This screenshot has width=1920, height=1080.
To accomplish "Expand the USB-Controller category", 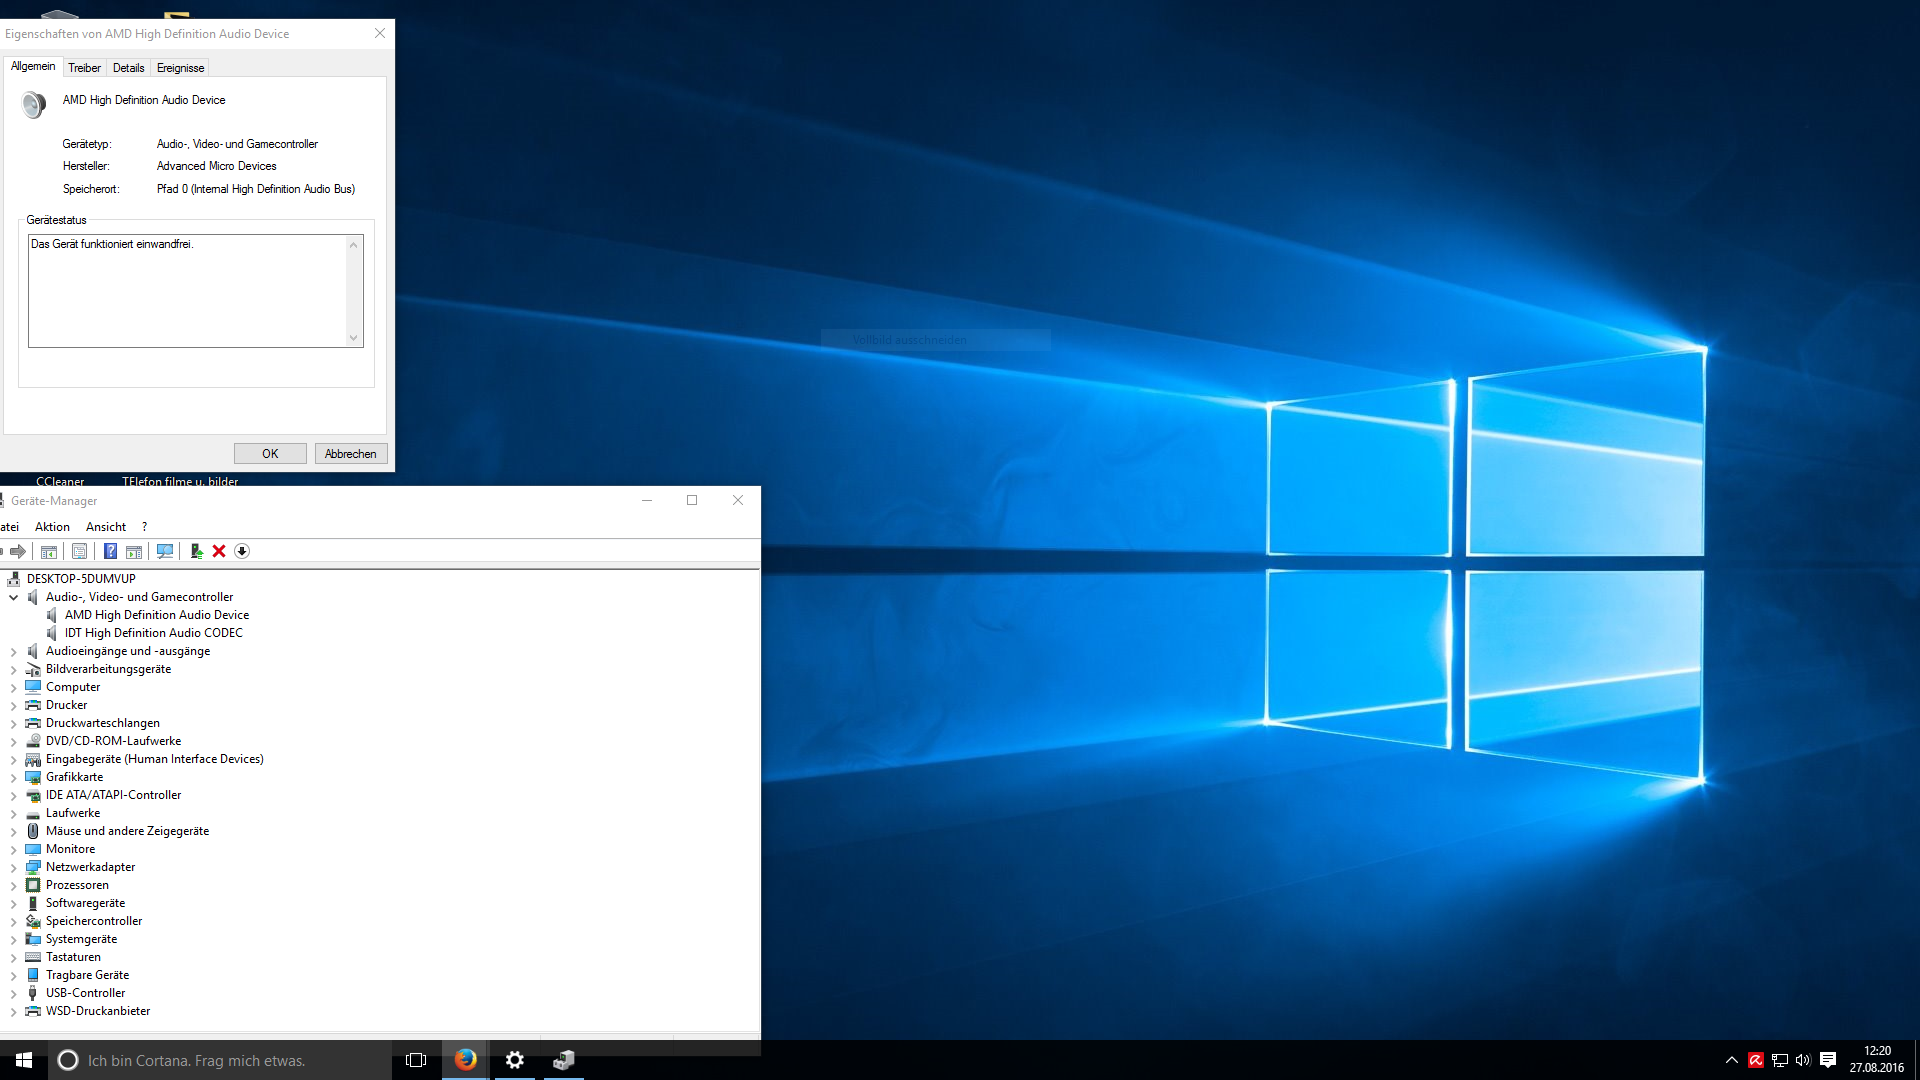I will pyautogui.click(x=14, y=993).
